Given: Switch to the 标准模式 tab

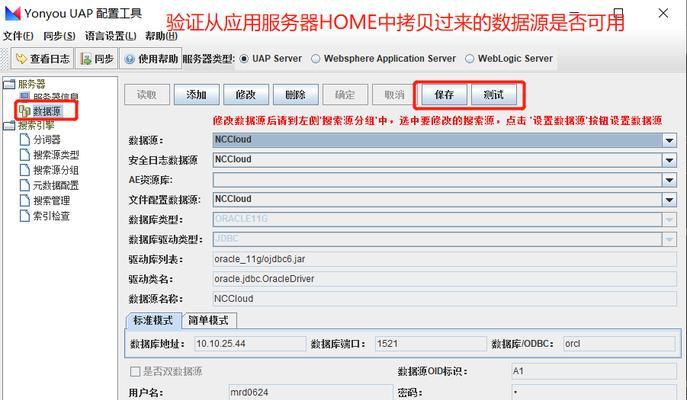Looking at the screenshot, I should click(x=153, y=320).
